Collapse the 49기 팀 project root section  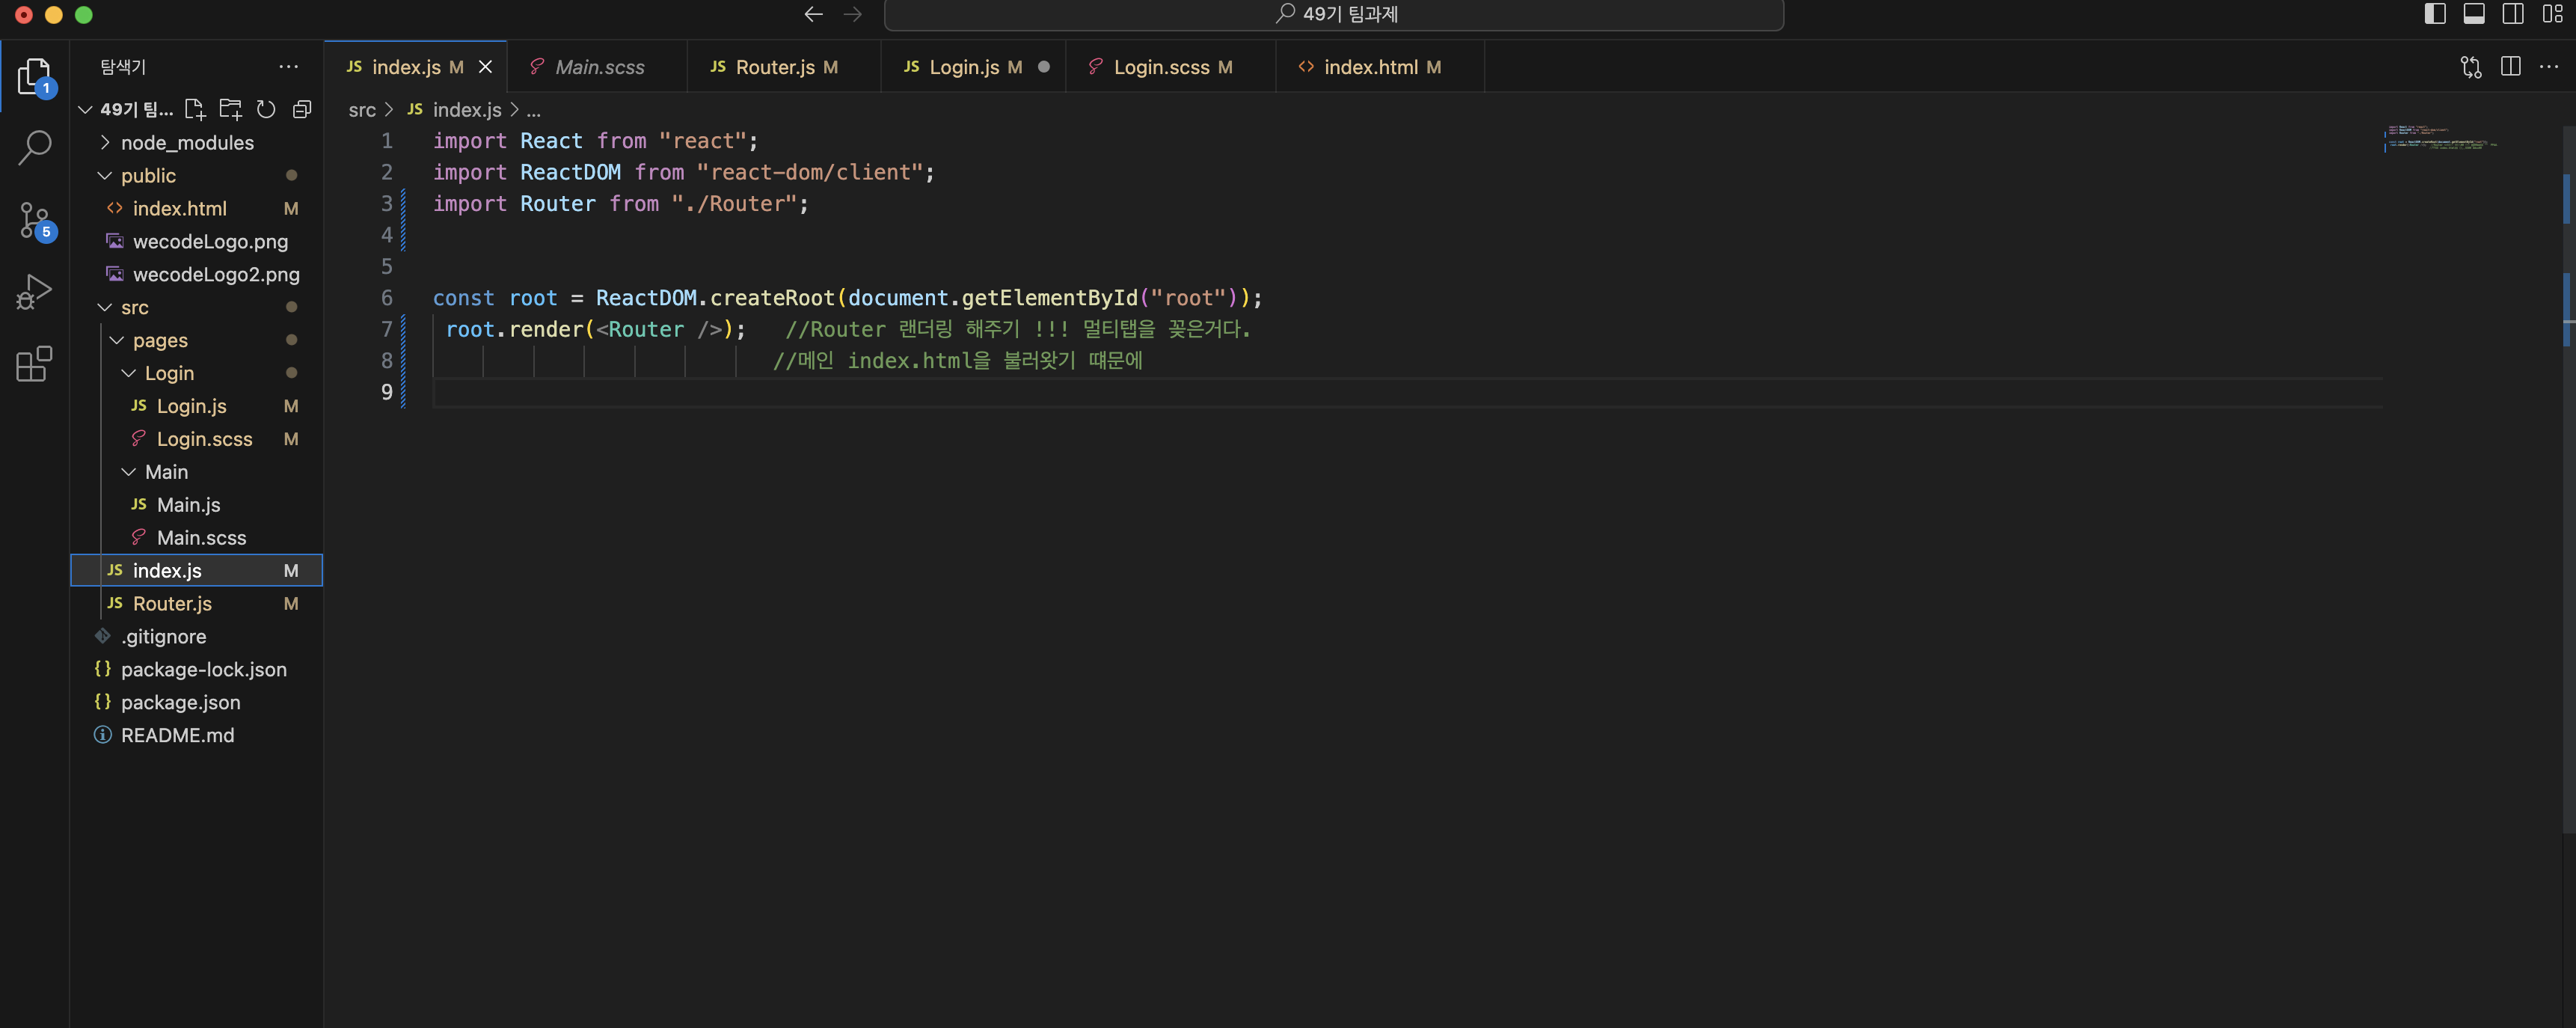(126, 109)
